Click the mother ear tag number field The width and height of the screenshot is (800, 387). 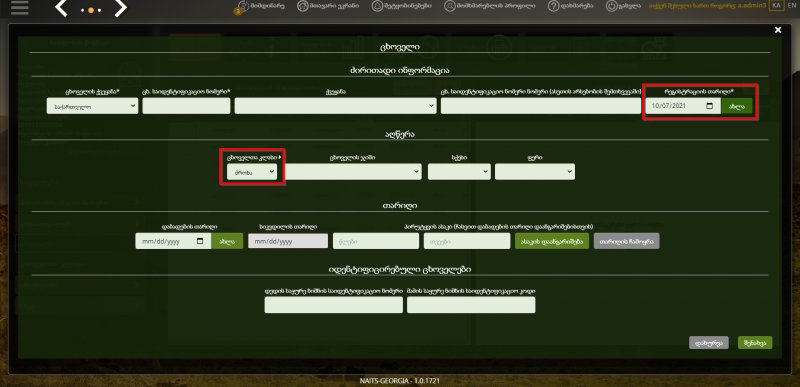pos(334,305)
